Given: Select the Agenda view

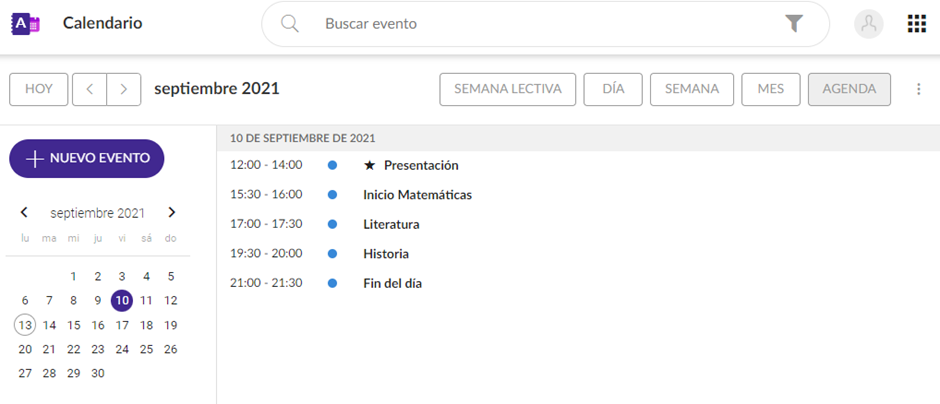Looking at the screenshot, I should (849, 89).
